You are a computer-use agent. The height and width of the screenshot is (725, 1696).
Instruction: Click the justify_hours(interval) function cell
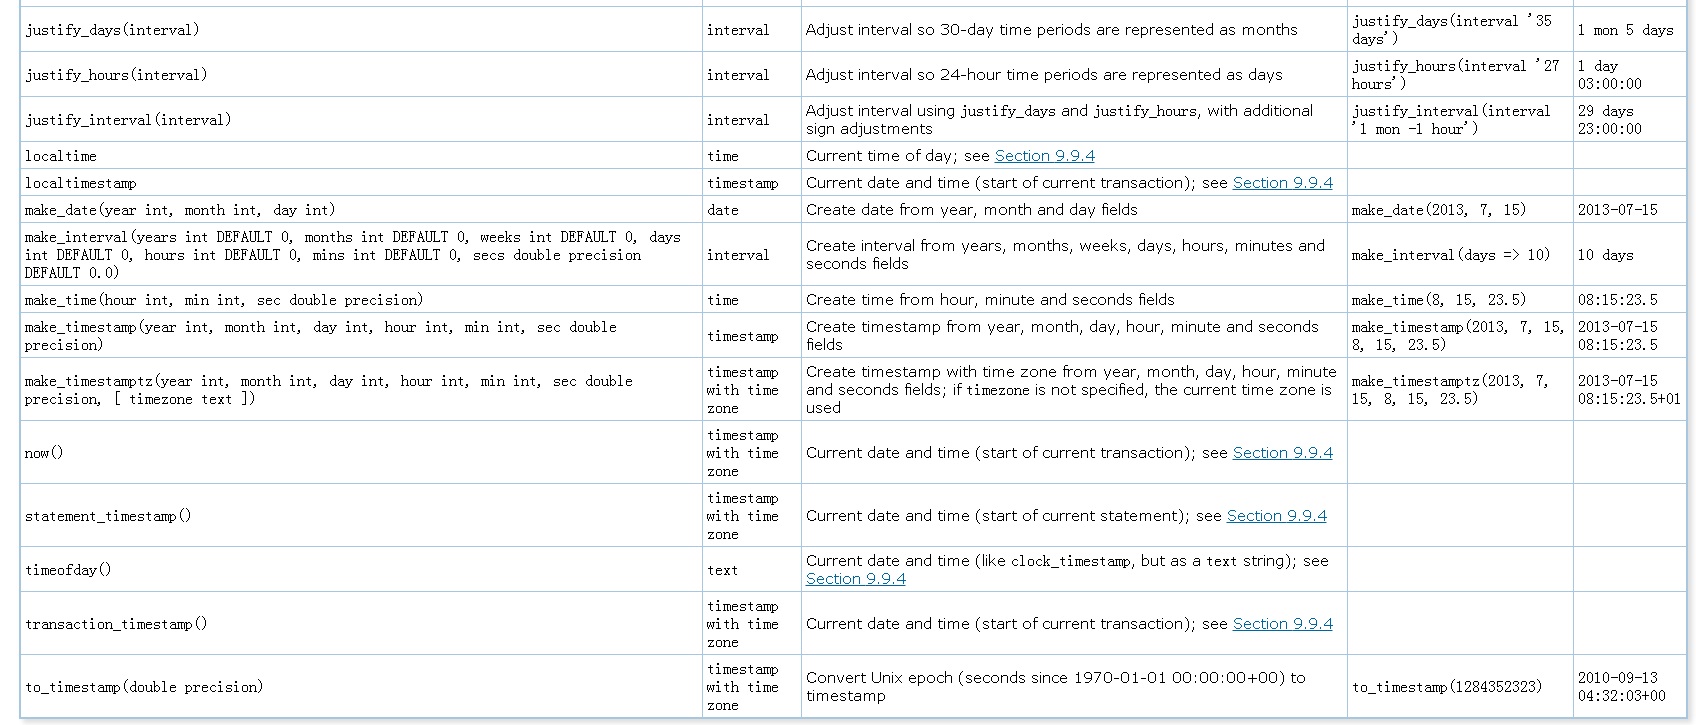point(116,75)
